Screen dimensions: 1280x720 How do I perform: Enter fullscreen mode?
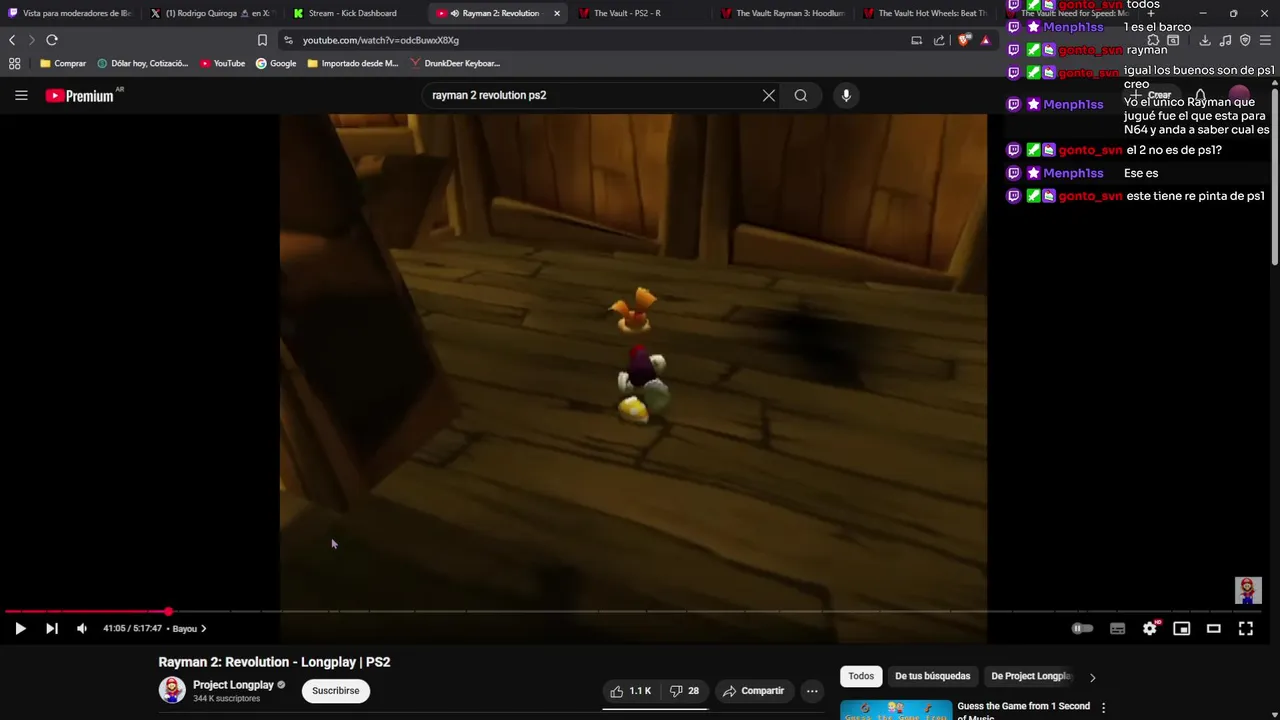tap(1246, 628)
